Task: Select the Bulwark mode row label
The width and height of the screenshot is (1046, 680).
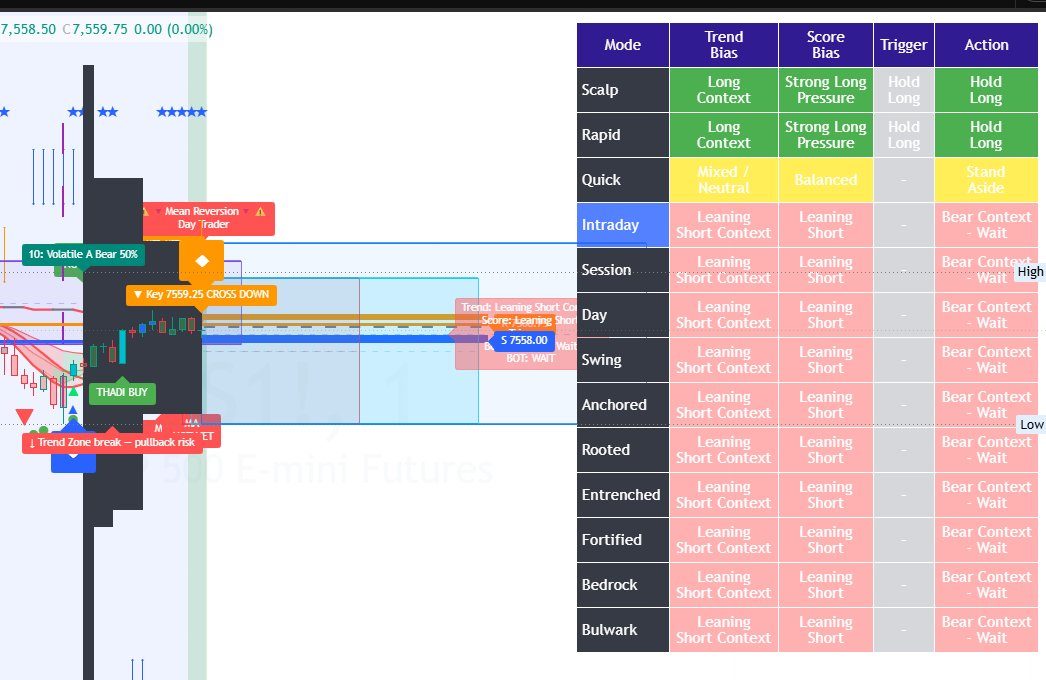Action: pyautogui.click(x=622, y=630)
